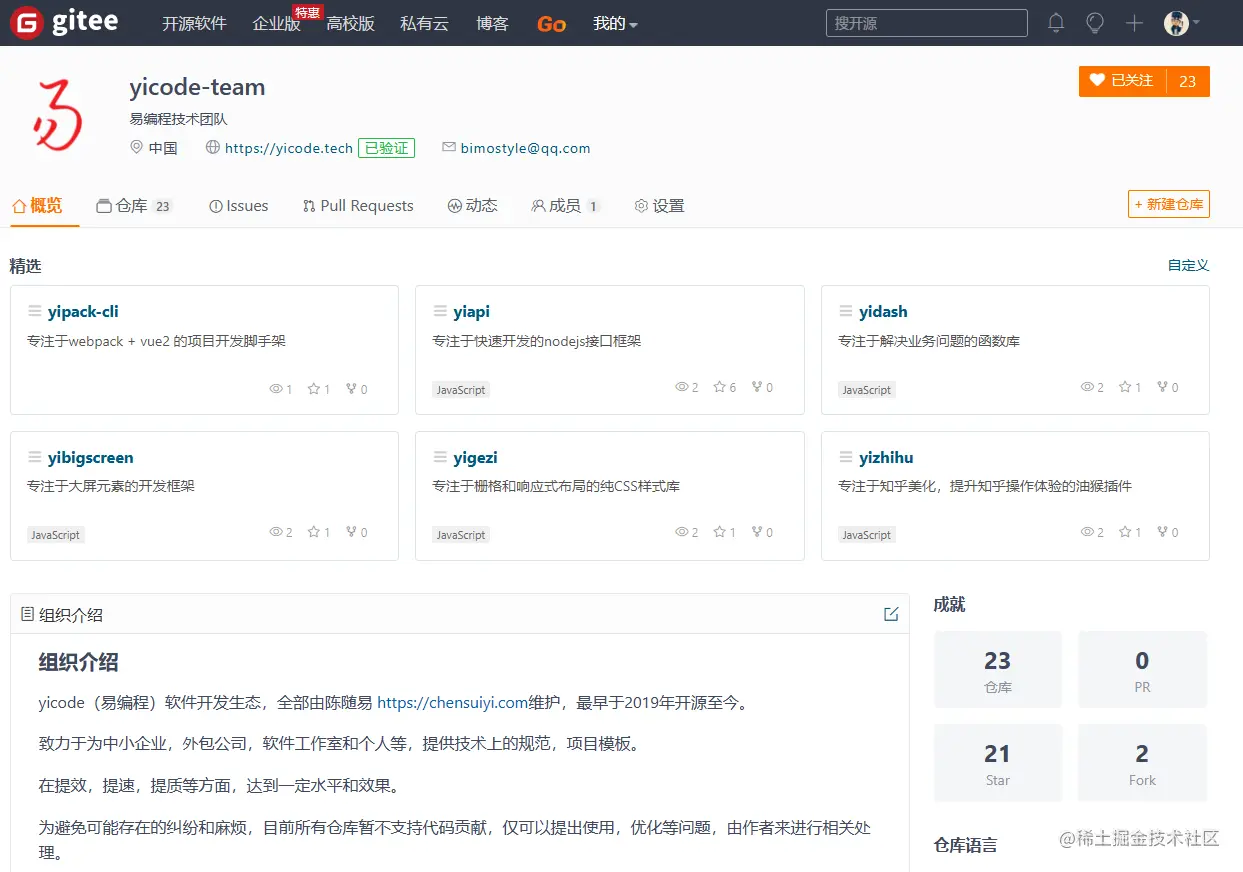Open the user avatar menu

click(x=1181, y=23)
